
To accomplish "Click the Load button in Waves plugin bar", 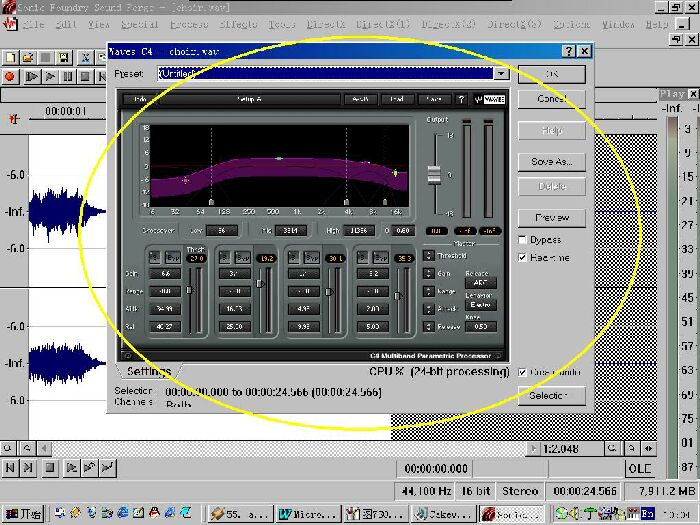I will tap(397, 99).
